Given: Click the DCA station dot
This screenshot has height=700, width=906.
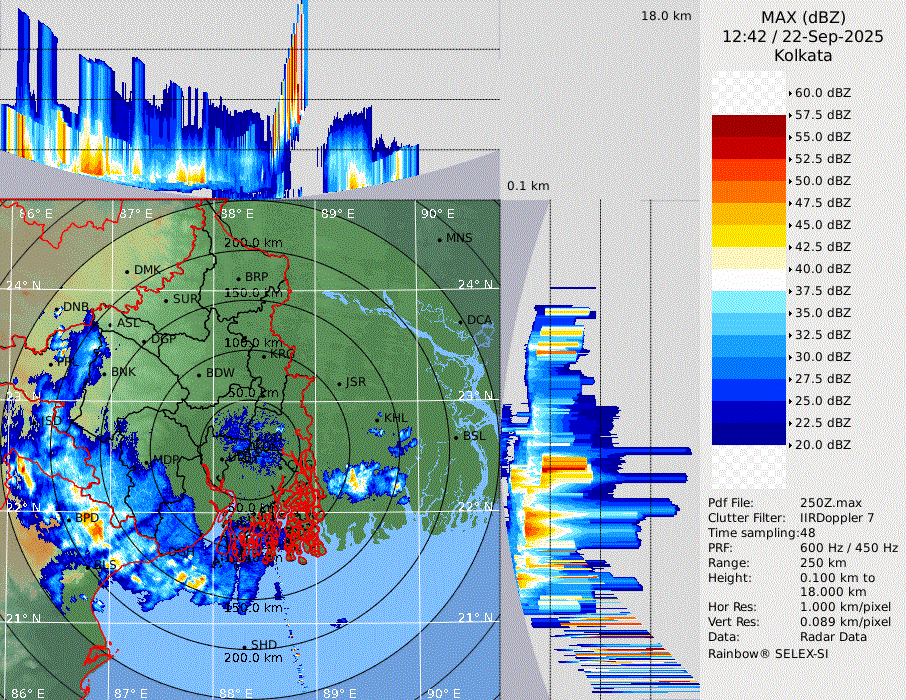Looking at the screenshot, I should point(461,321).
